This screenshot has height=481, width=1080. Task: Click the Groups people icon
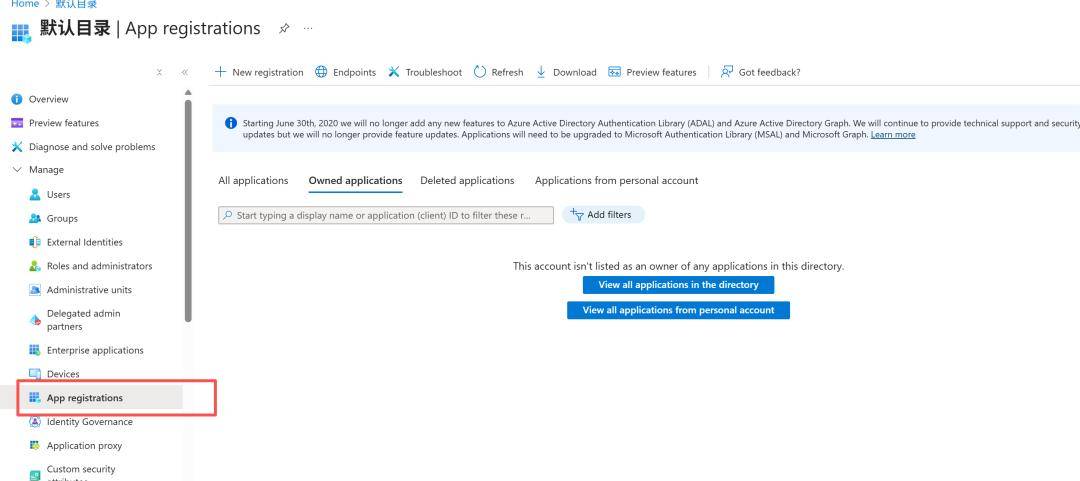pyautogui.click(x=35, y=218)
